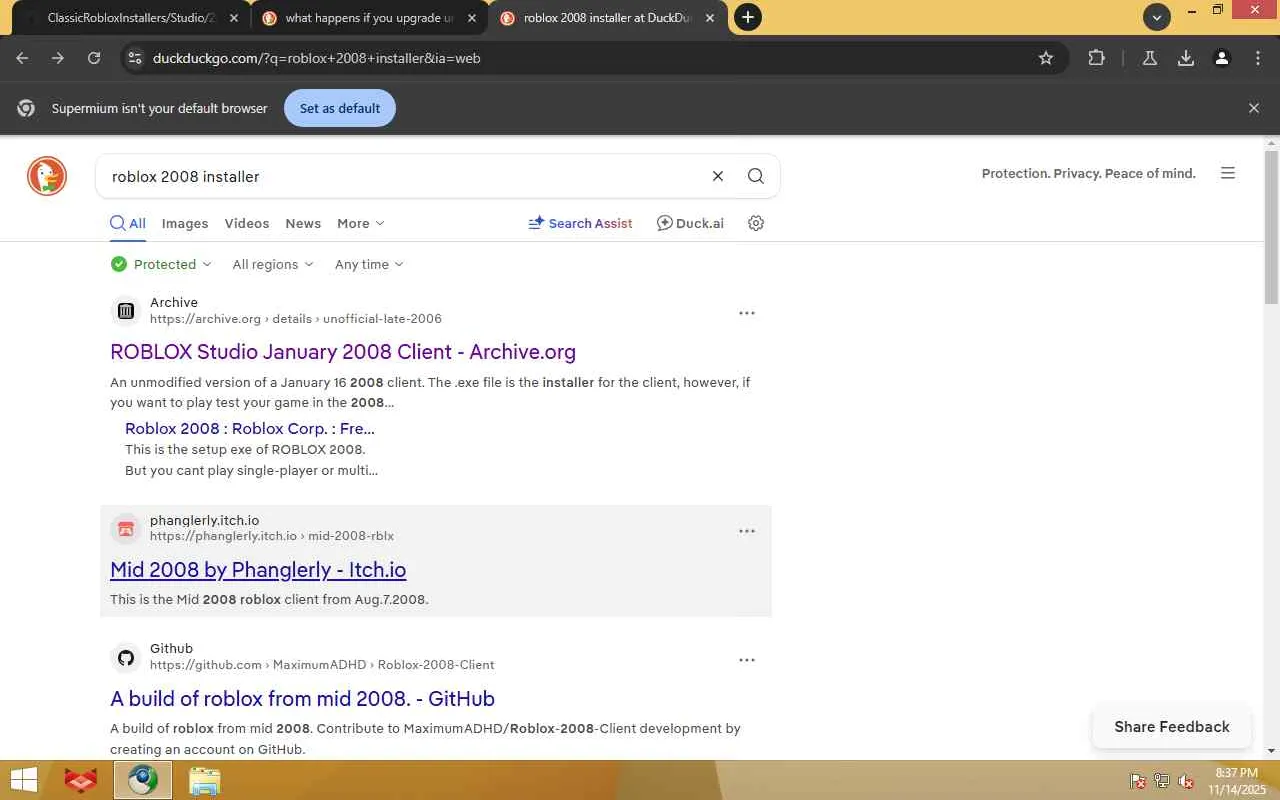1280x800 pixels.
Task: Open more options for phanglerly.itch.io result
Action: pyautogui.click(x=747, y=531)
